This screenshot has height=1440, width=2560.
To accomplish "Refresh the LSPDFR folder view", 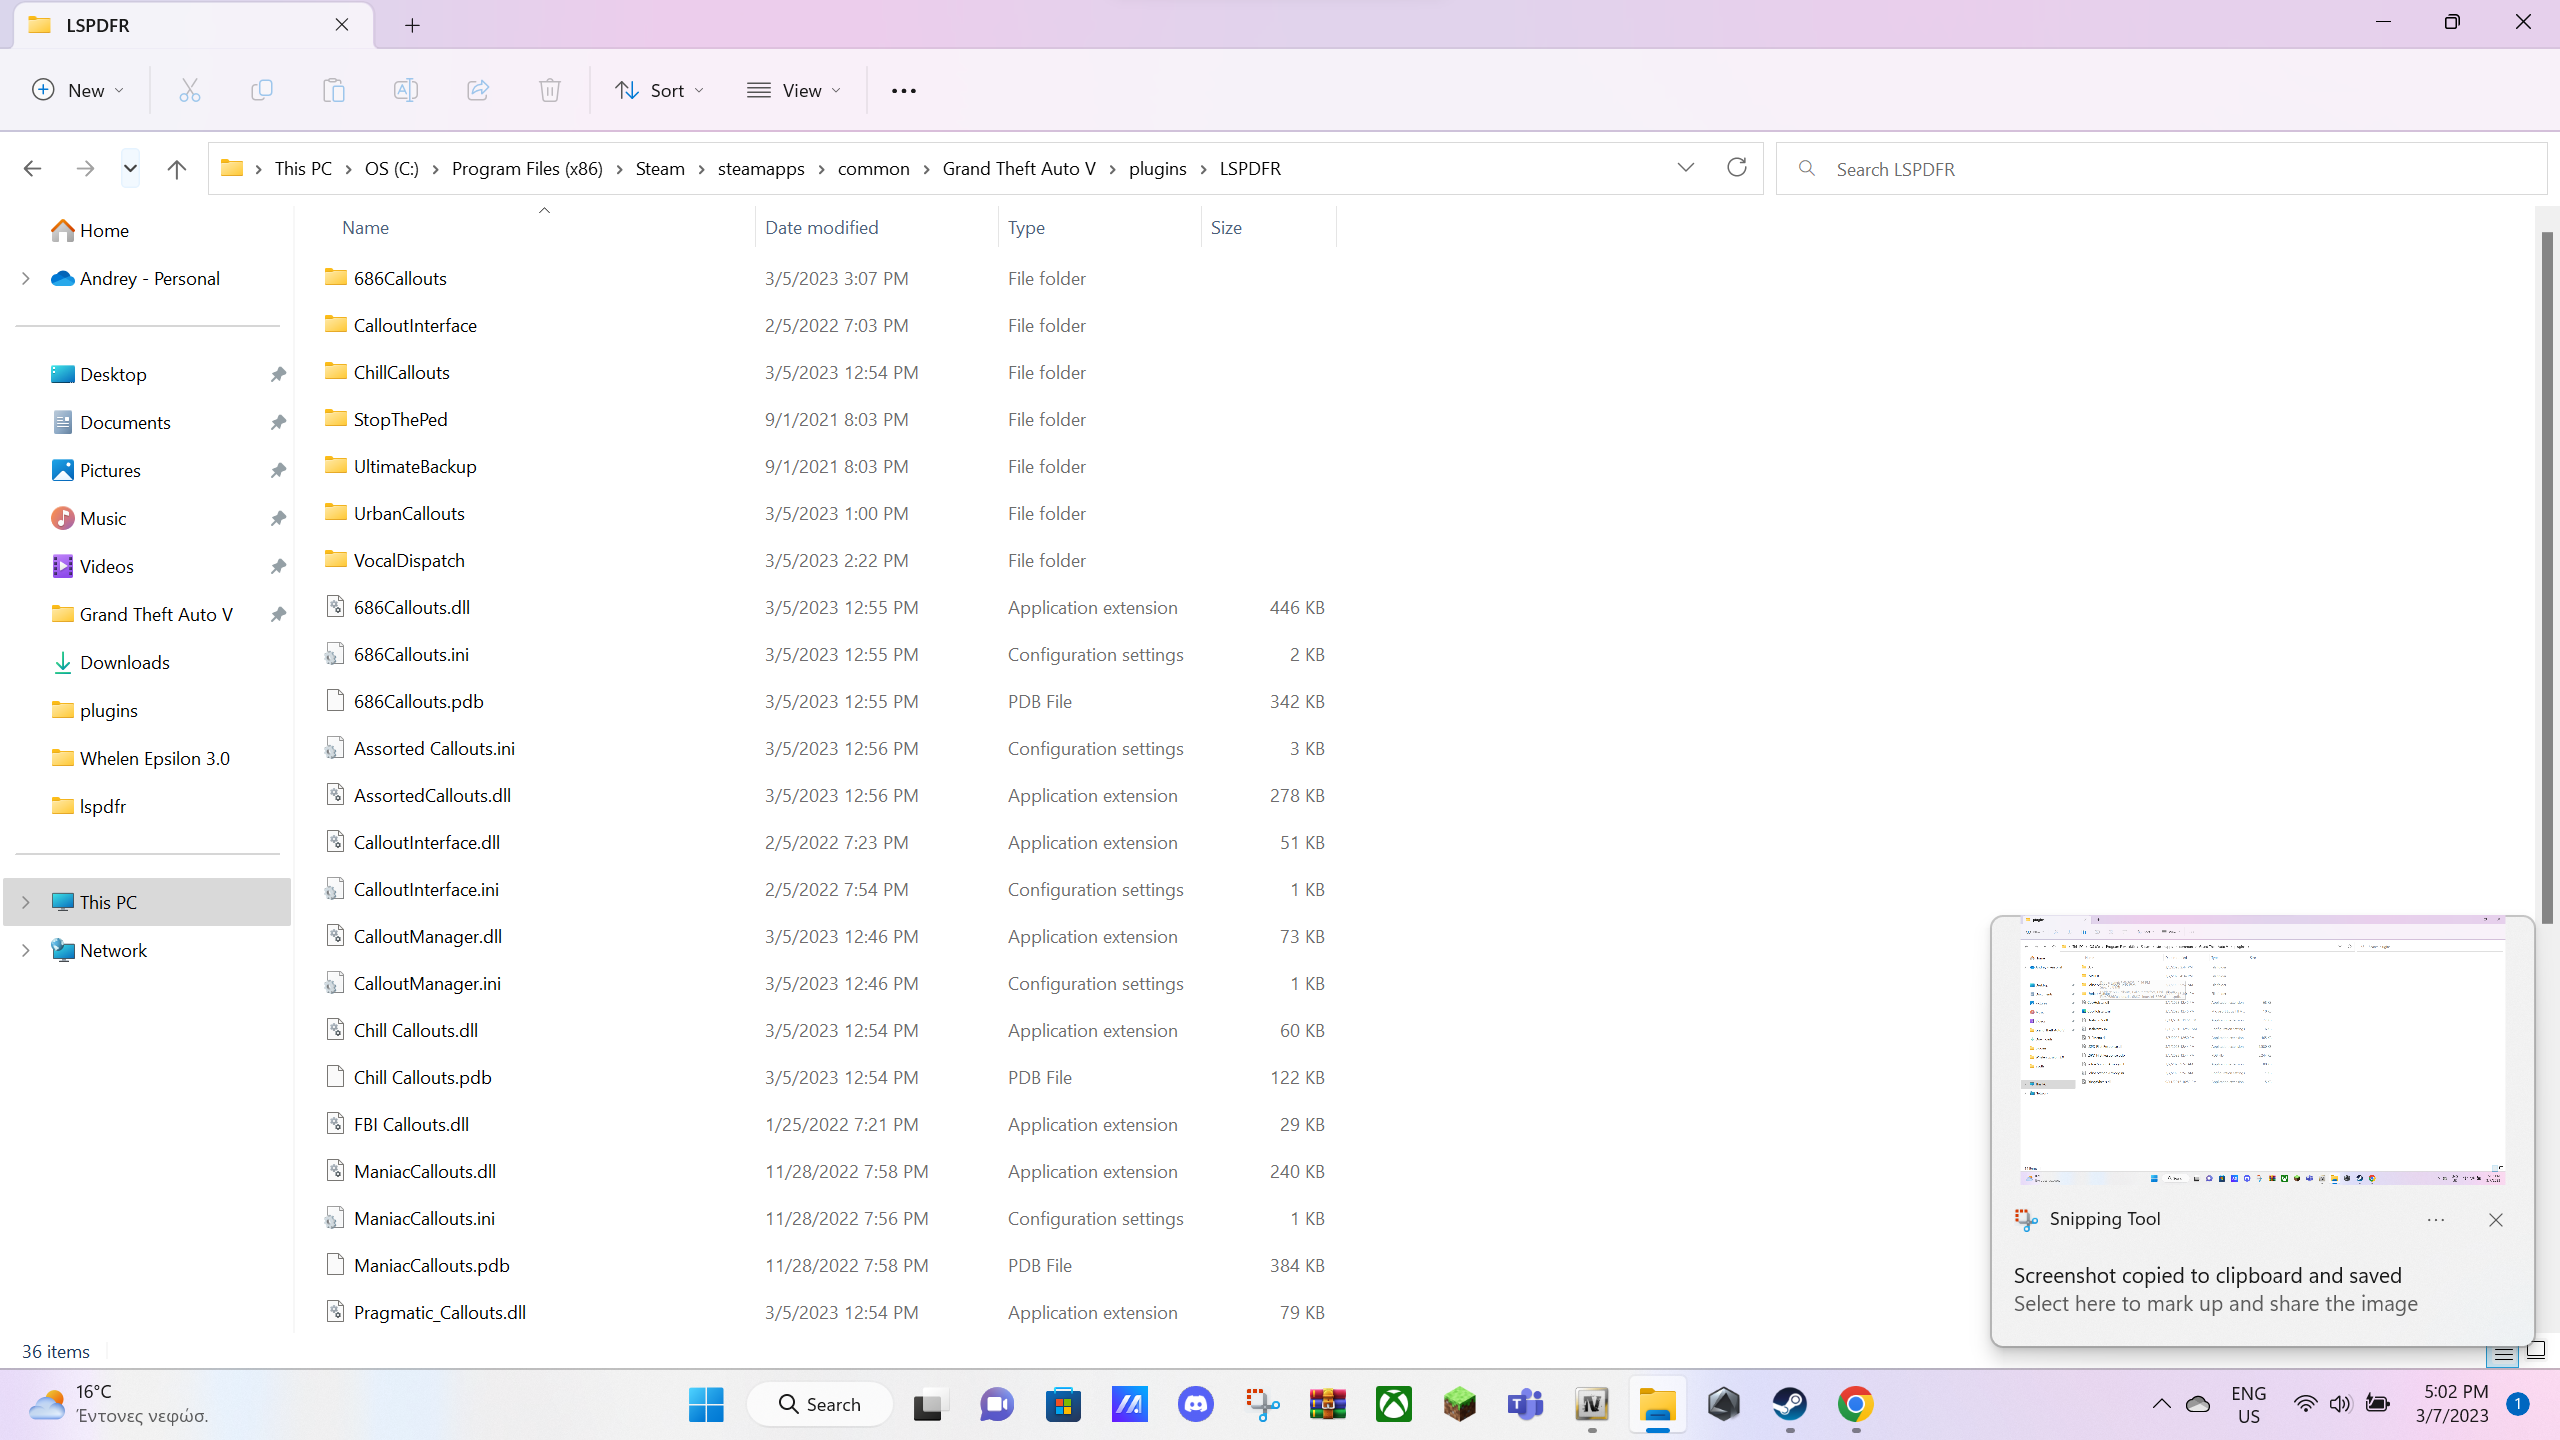I will [1737, 167].
